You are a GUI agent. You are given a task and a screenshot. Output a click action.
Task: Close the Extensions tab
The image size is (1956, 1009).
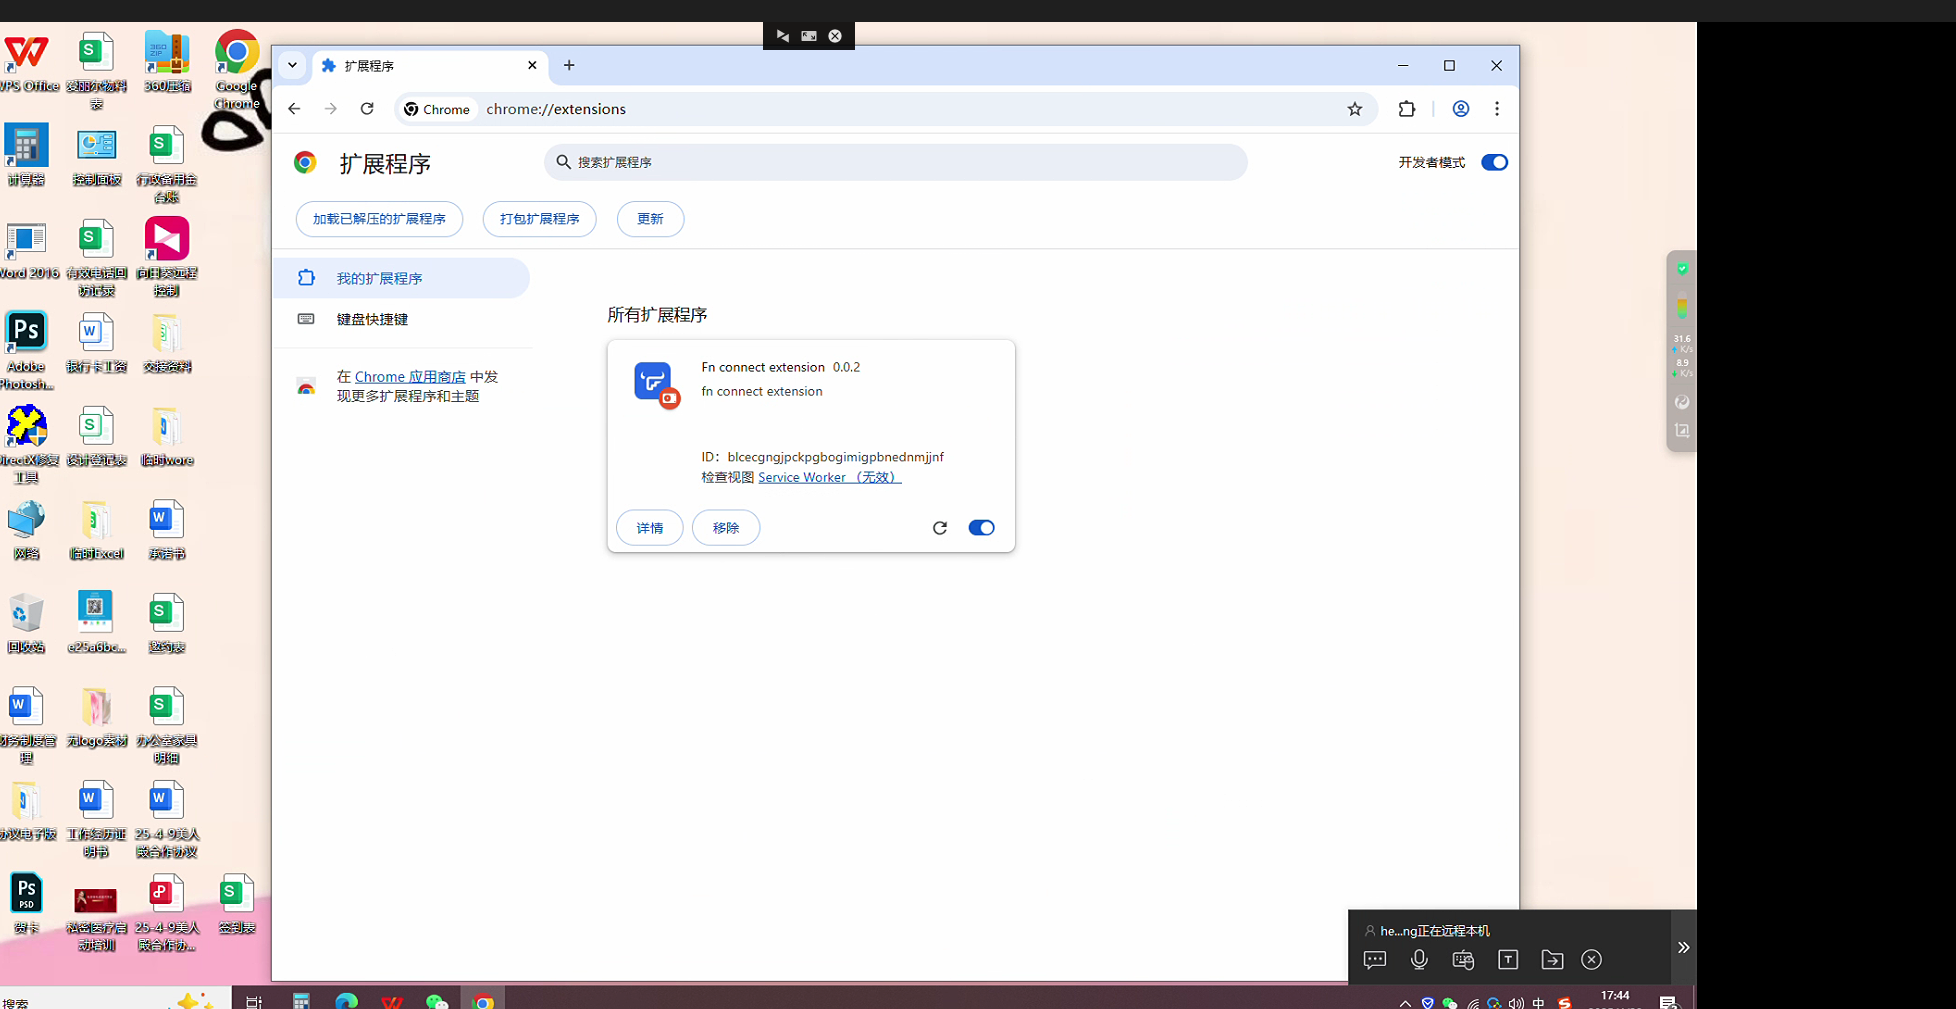[x=532, y=65]
